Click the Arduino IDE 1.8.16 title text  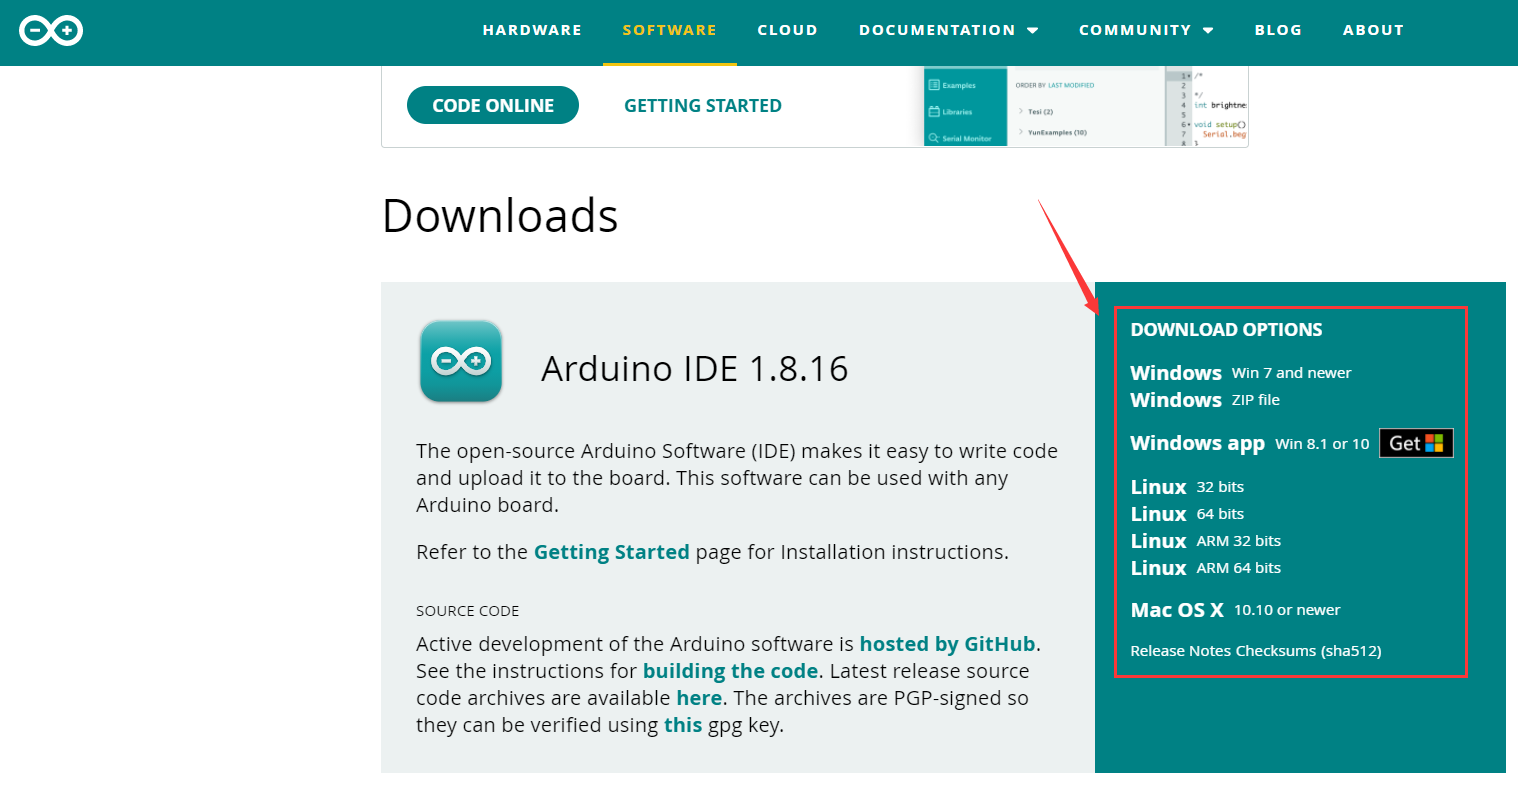694,369
